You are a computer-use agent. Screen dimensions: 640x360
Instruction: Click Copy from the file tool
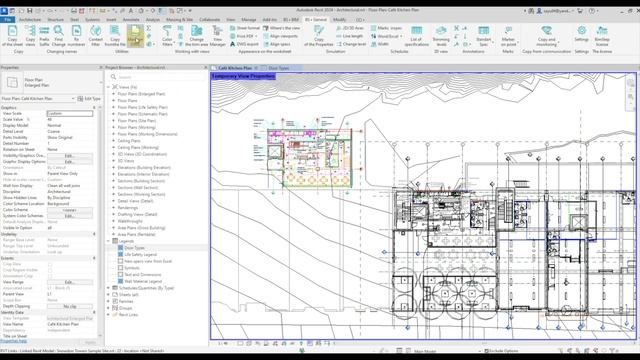(x=115, y=36)
